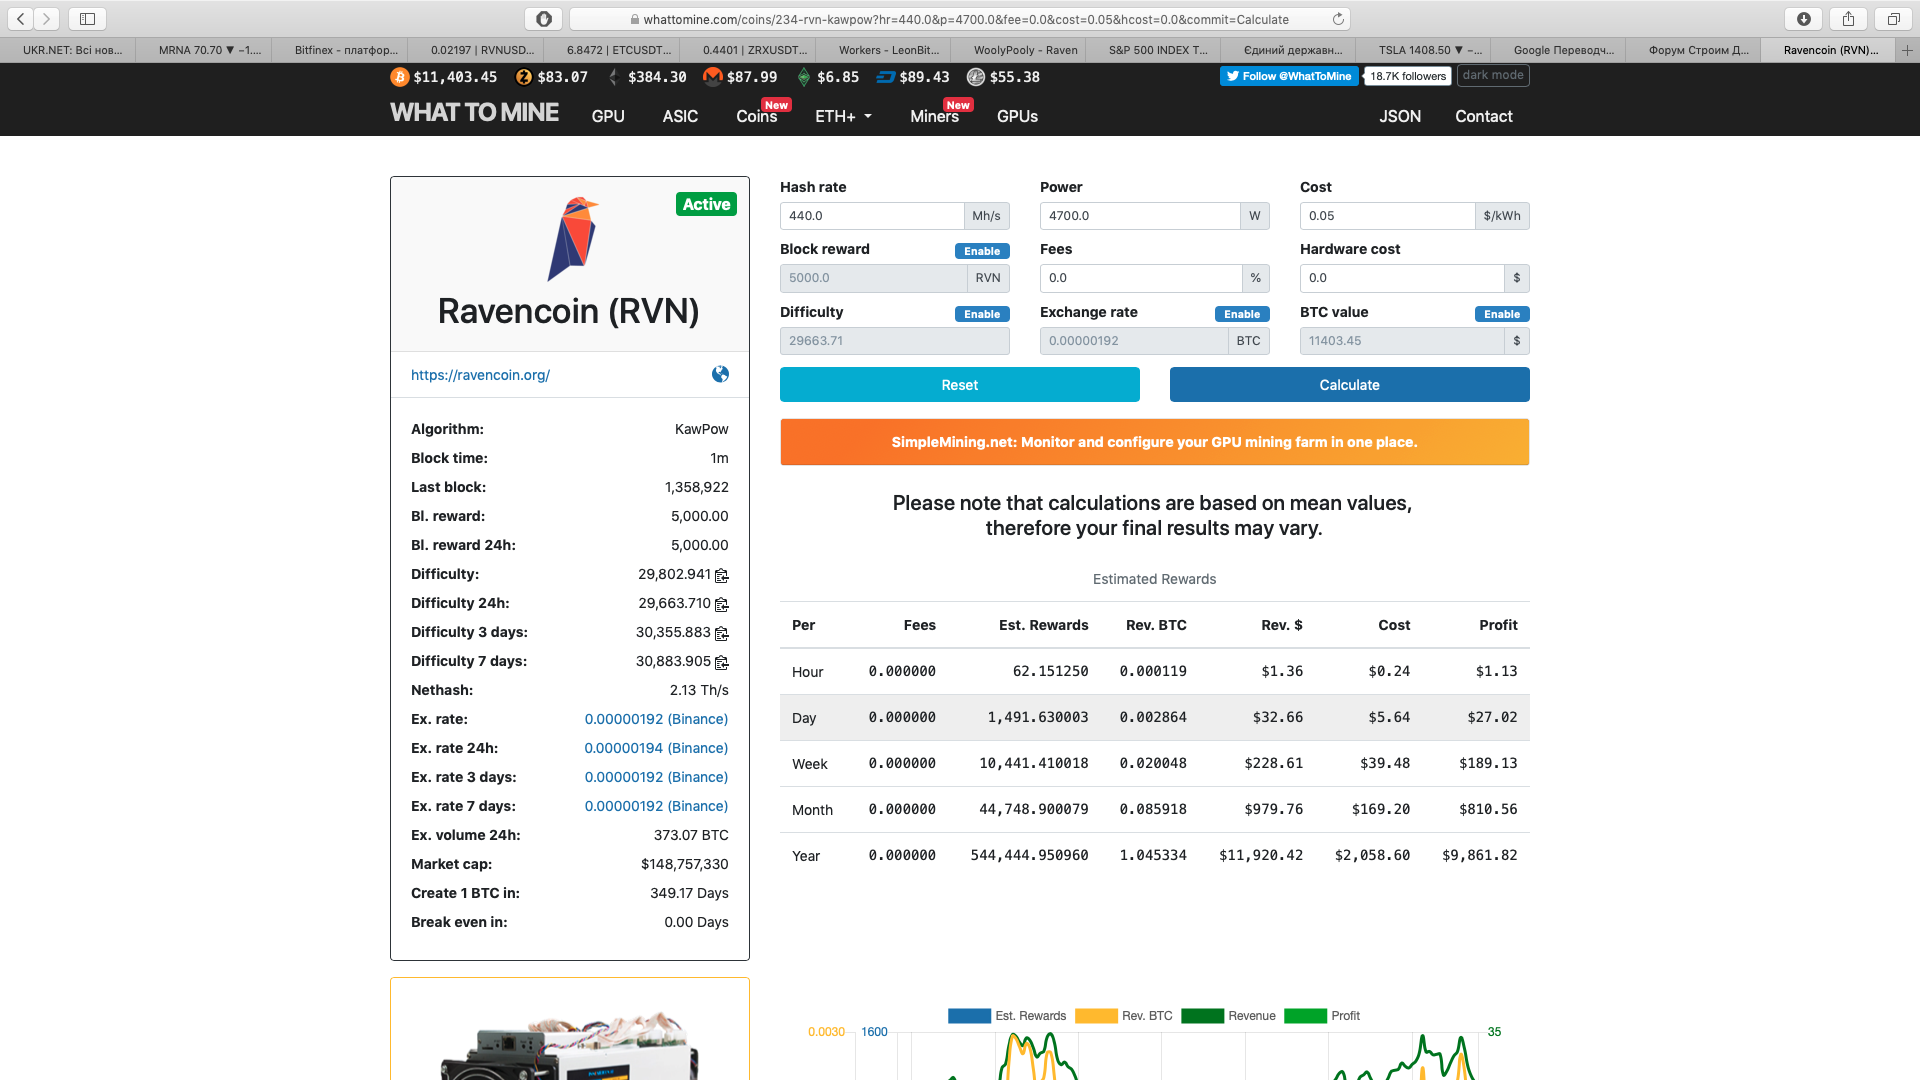Click the Zcash price icon
This screenshot has width=1920, height=1080.
pos(523,77)
